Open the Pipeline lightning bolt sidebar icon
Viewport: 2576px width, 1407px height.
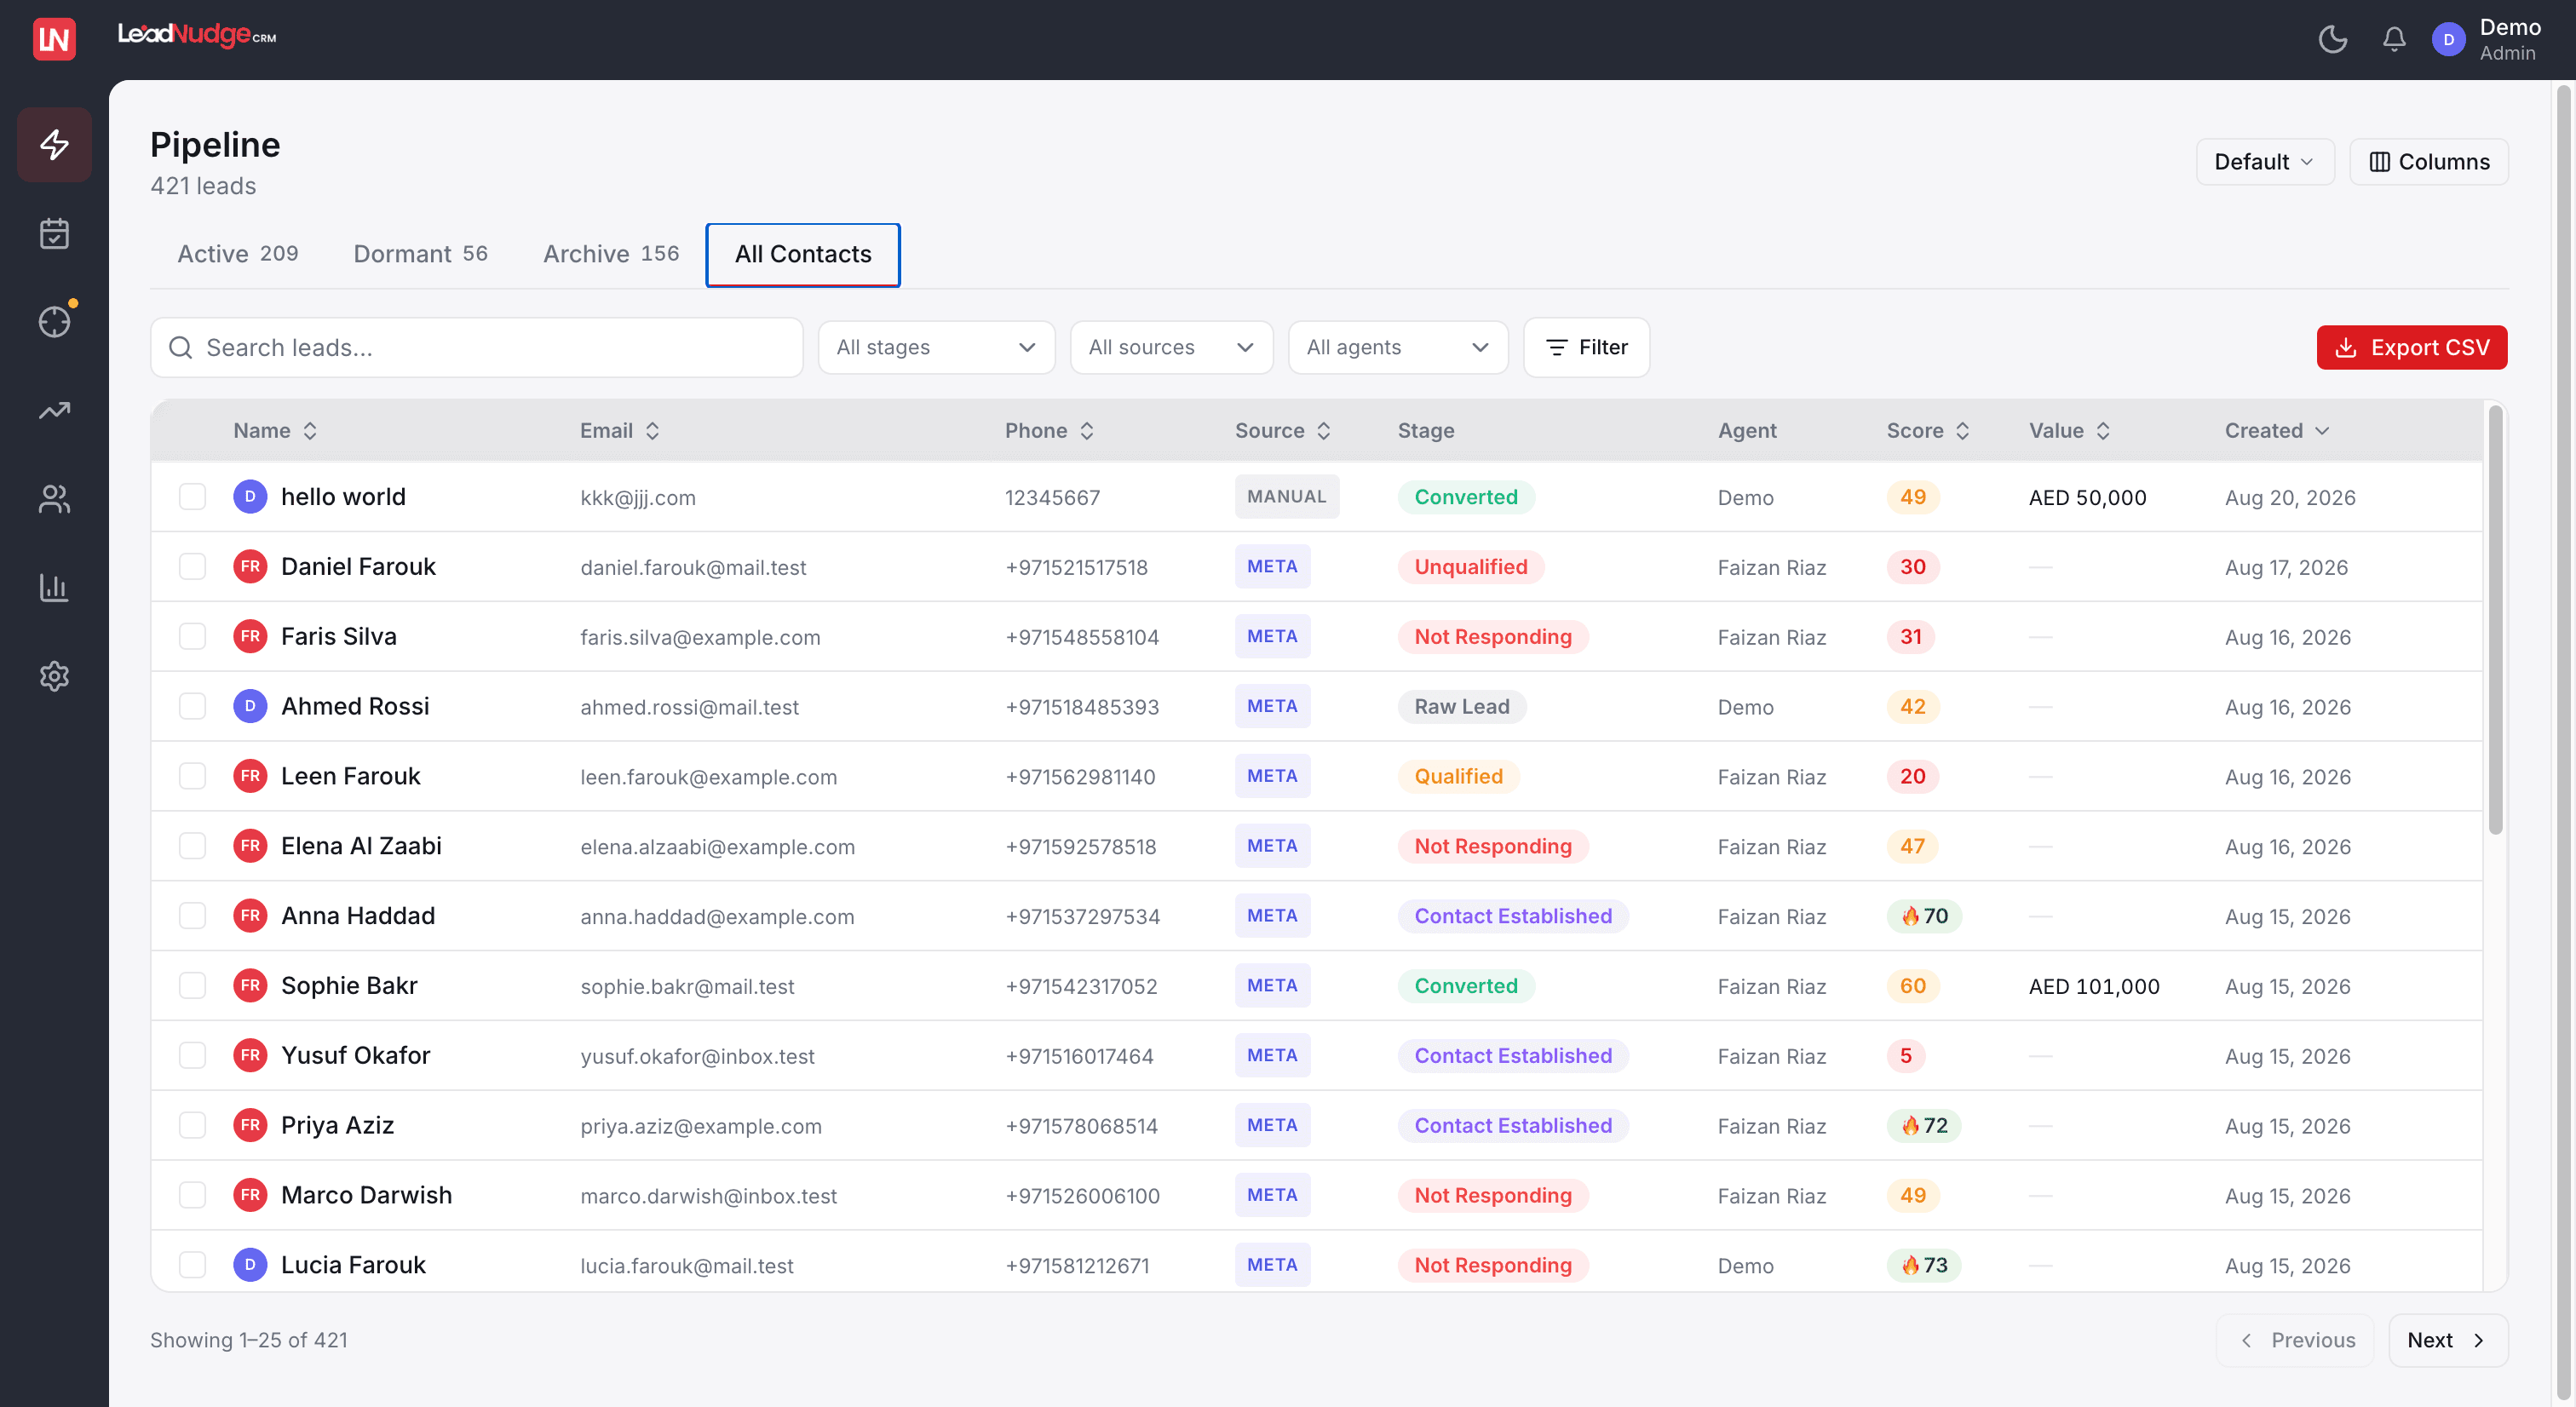pos(54,145)
